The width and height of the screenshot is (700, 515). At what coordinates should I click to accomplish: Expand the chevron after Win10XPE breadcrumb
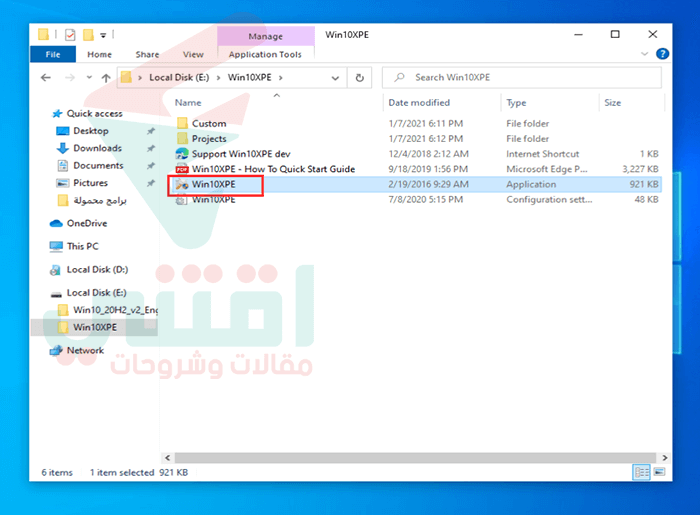click(x=281, y=78)
